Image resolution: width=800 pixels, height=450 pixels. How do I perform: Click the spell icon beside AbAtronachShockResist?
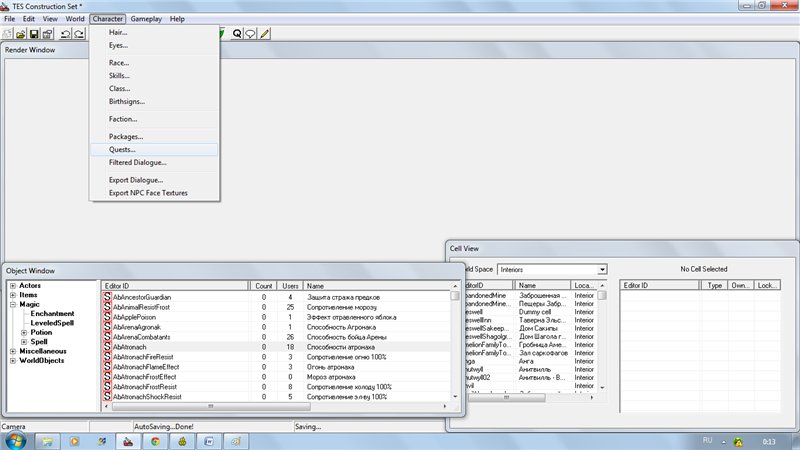coord(107,396)
